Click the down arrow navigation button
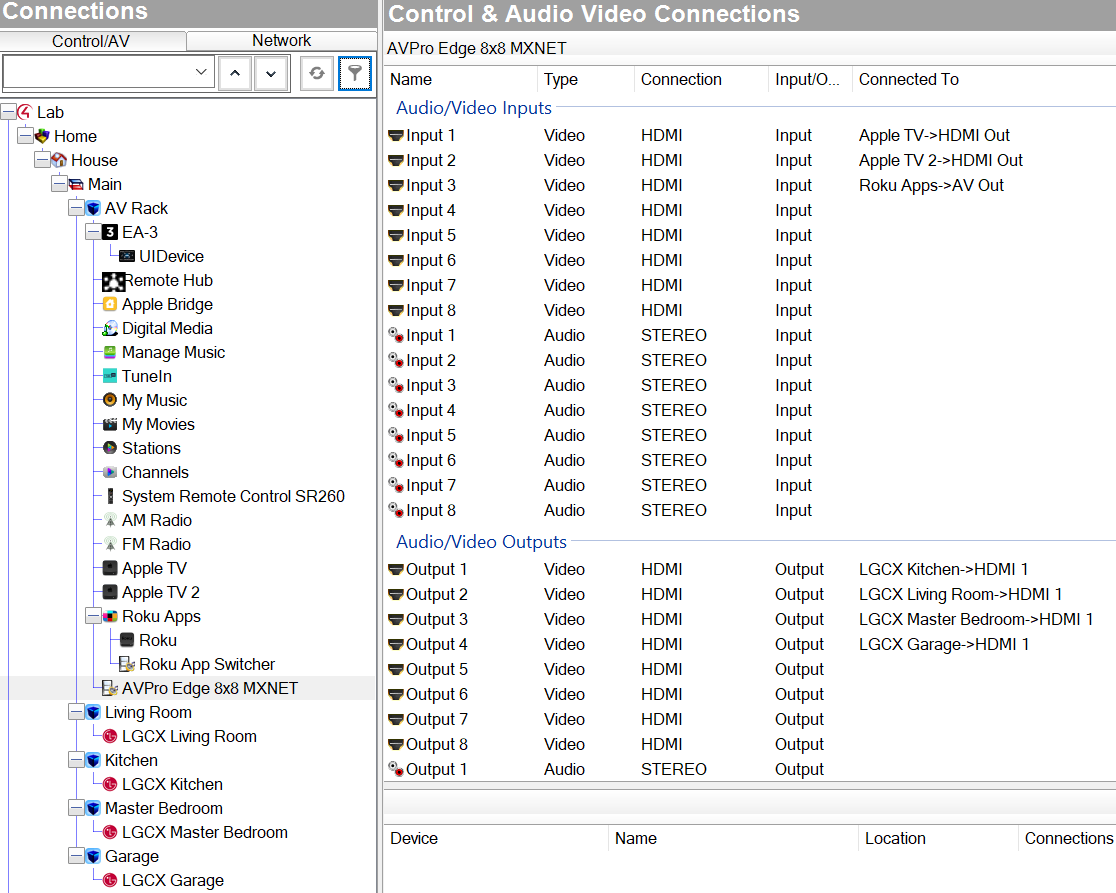Viewport: 1116px width, 893px height. pos(270,73)
